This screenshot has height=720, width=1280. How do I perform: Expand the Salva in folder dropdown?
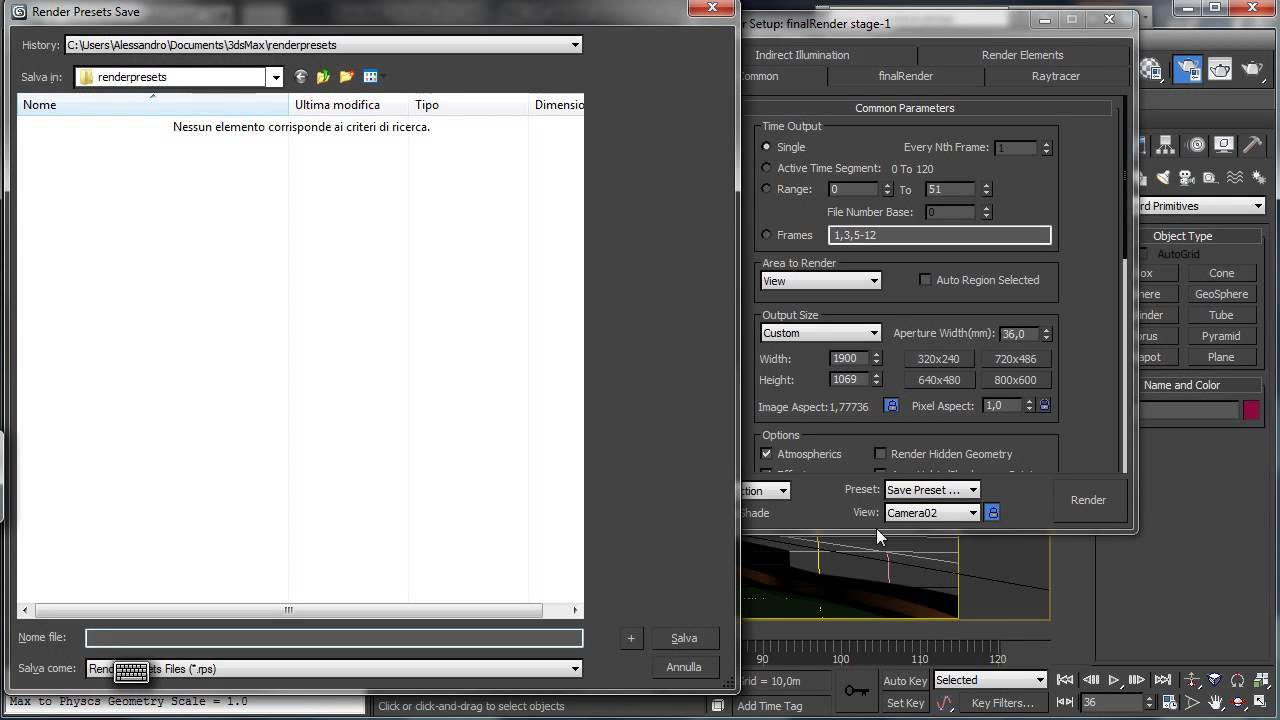point(275,77)
